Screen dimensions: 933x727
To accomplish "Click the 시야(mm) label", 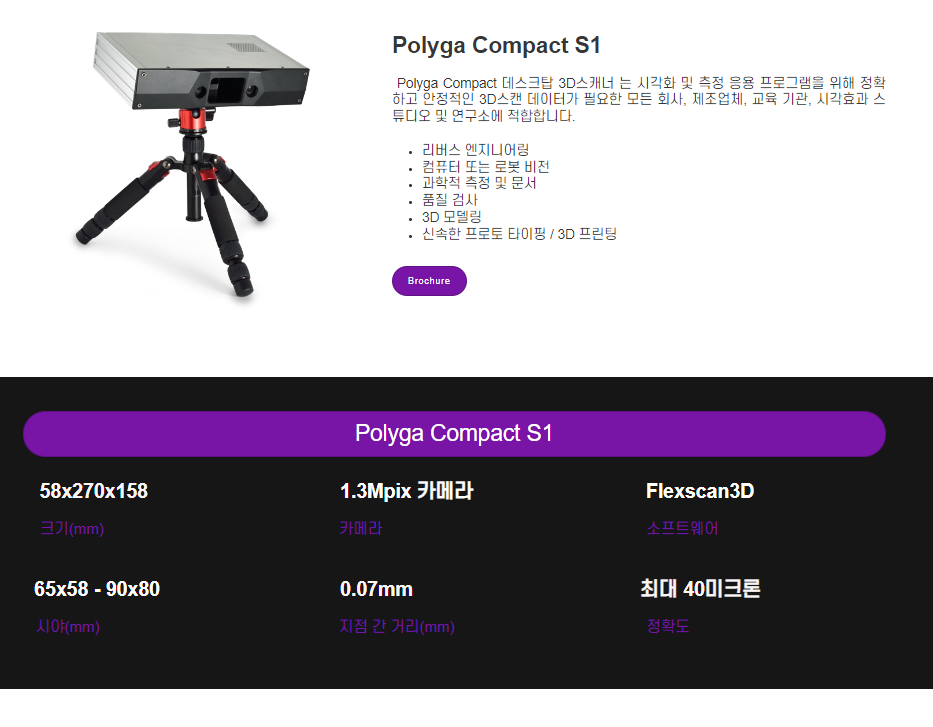I will [68, 627].
